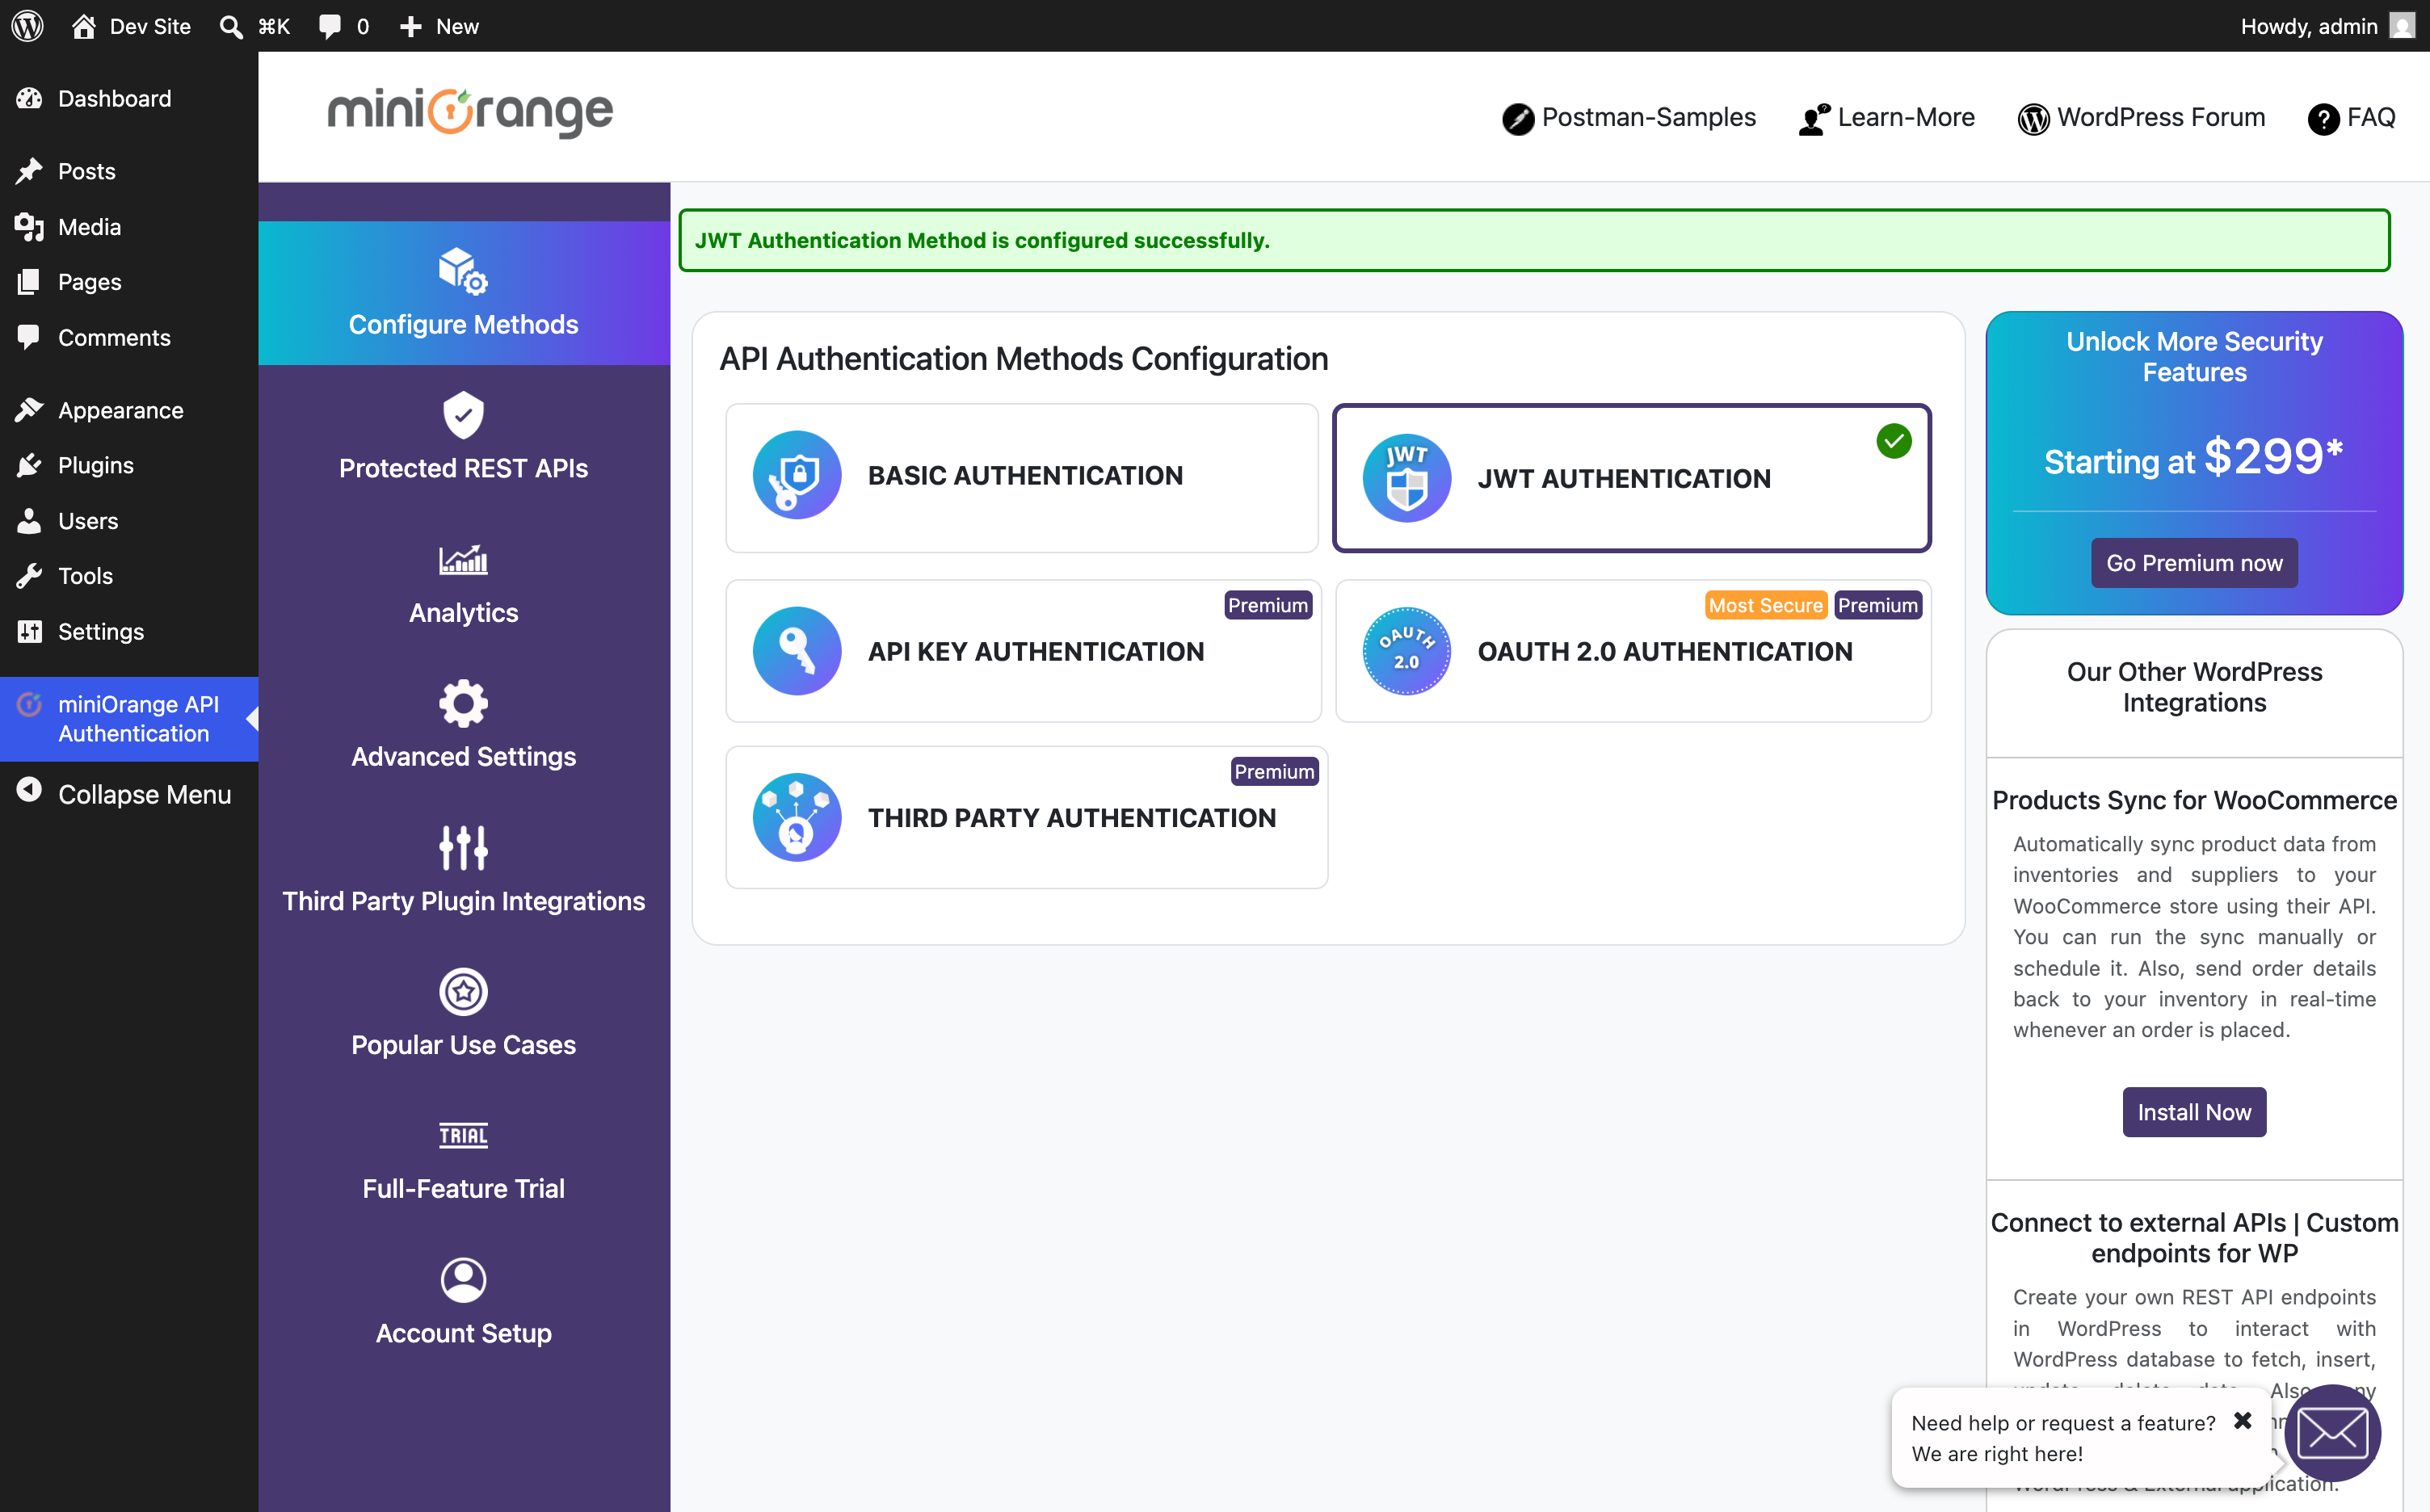Open the Learn-More link
The height and width of the screenshot is (1512, 2430).
pyautogui.click(x=1887, y=118)
